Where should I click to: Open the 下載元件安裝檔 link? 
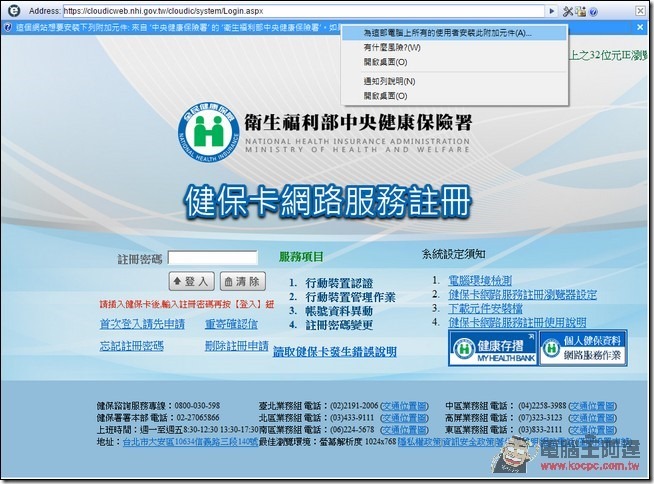point(485,308)
